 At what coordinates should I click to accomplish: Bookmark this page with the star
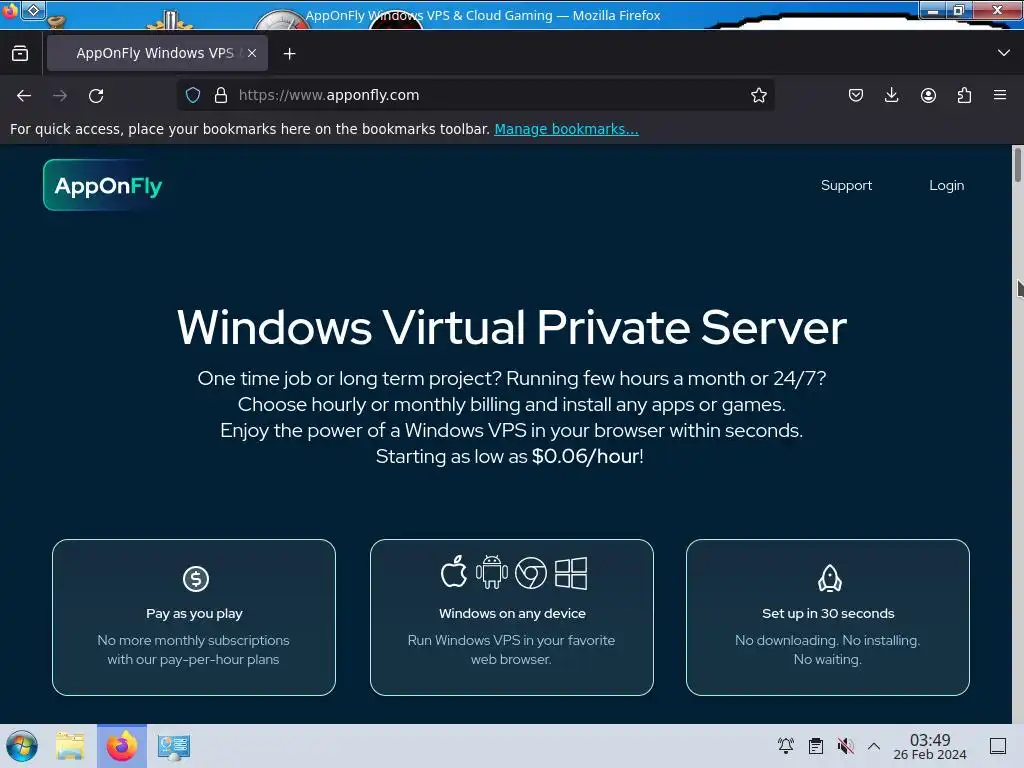(x=758, y=95)
